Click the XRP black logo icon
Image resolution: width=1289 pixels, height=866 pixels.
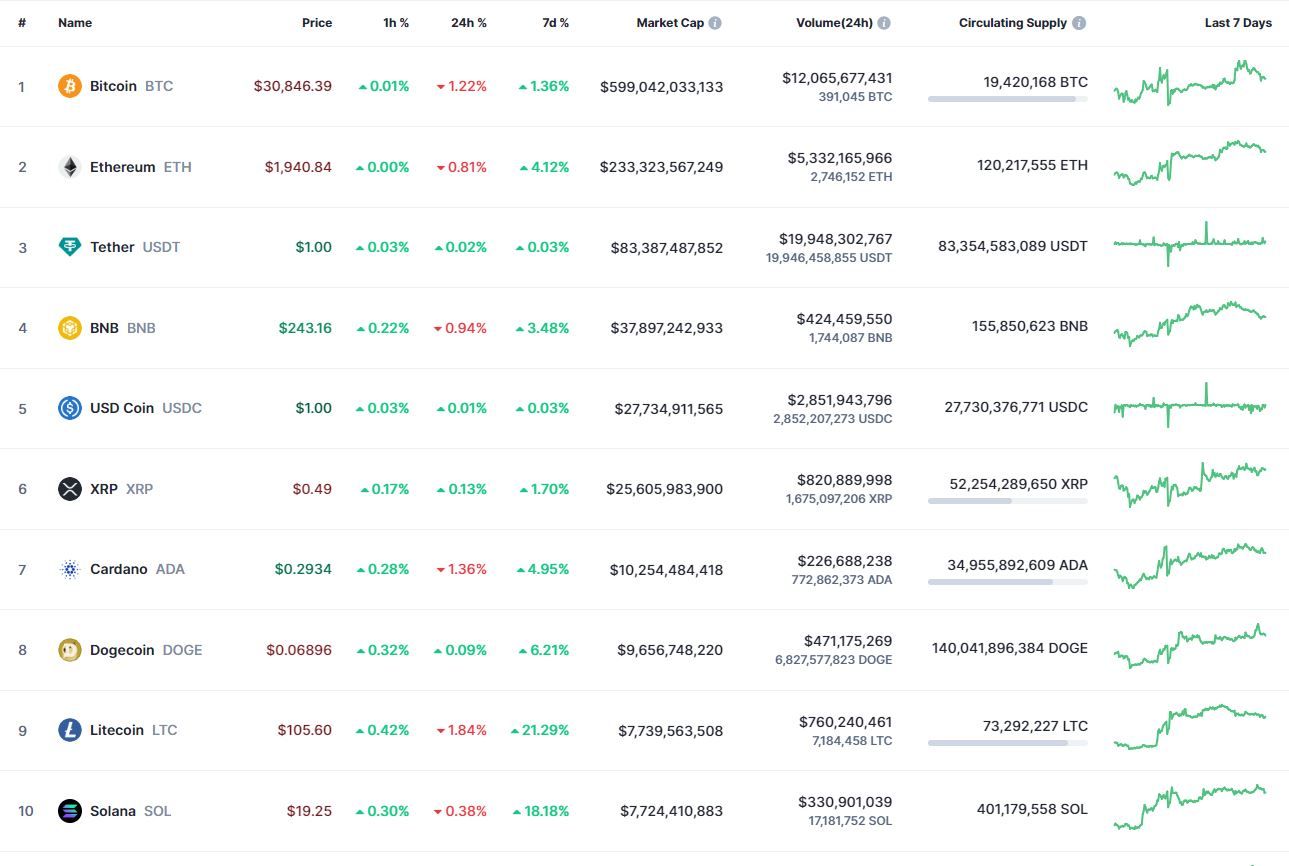click(69, 489)
